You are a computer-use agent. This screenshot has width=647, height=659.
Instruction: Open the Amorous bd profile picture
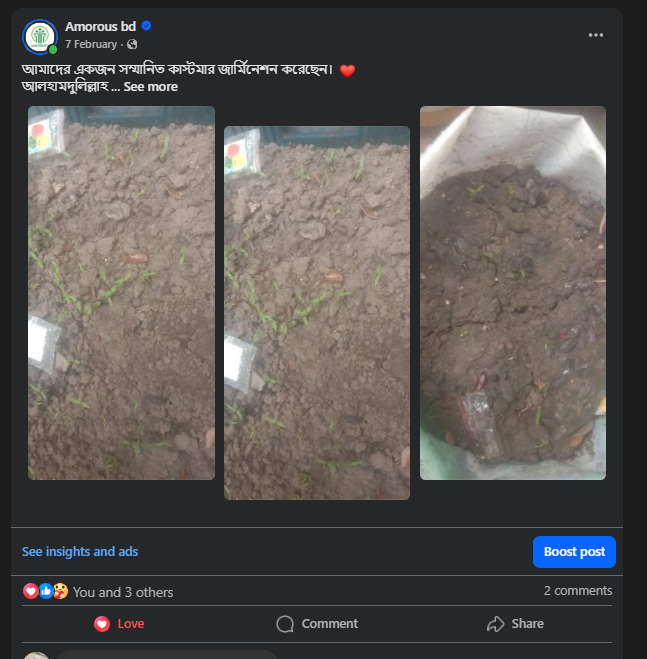pyautogui.click(x=40, y=37)
